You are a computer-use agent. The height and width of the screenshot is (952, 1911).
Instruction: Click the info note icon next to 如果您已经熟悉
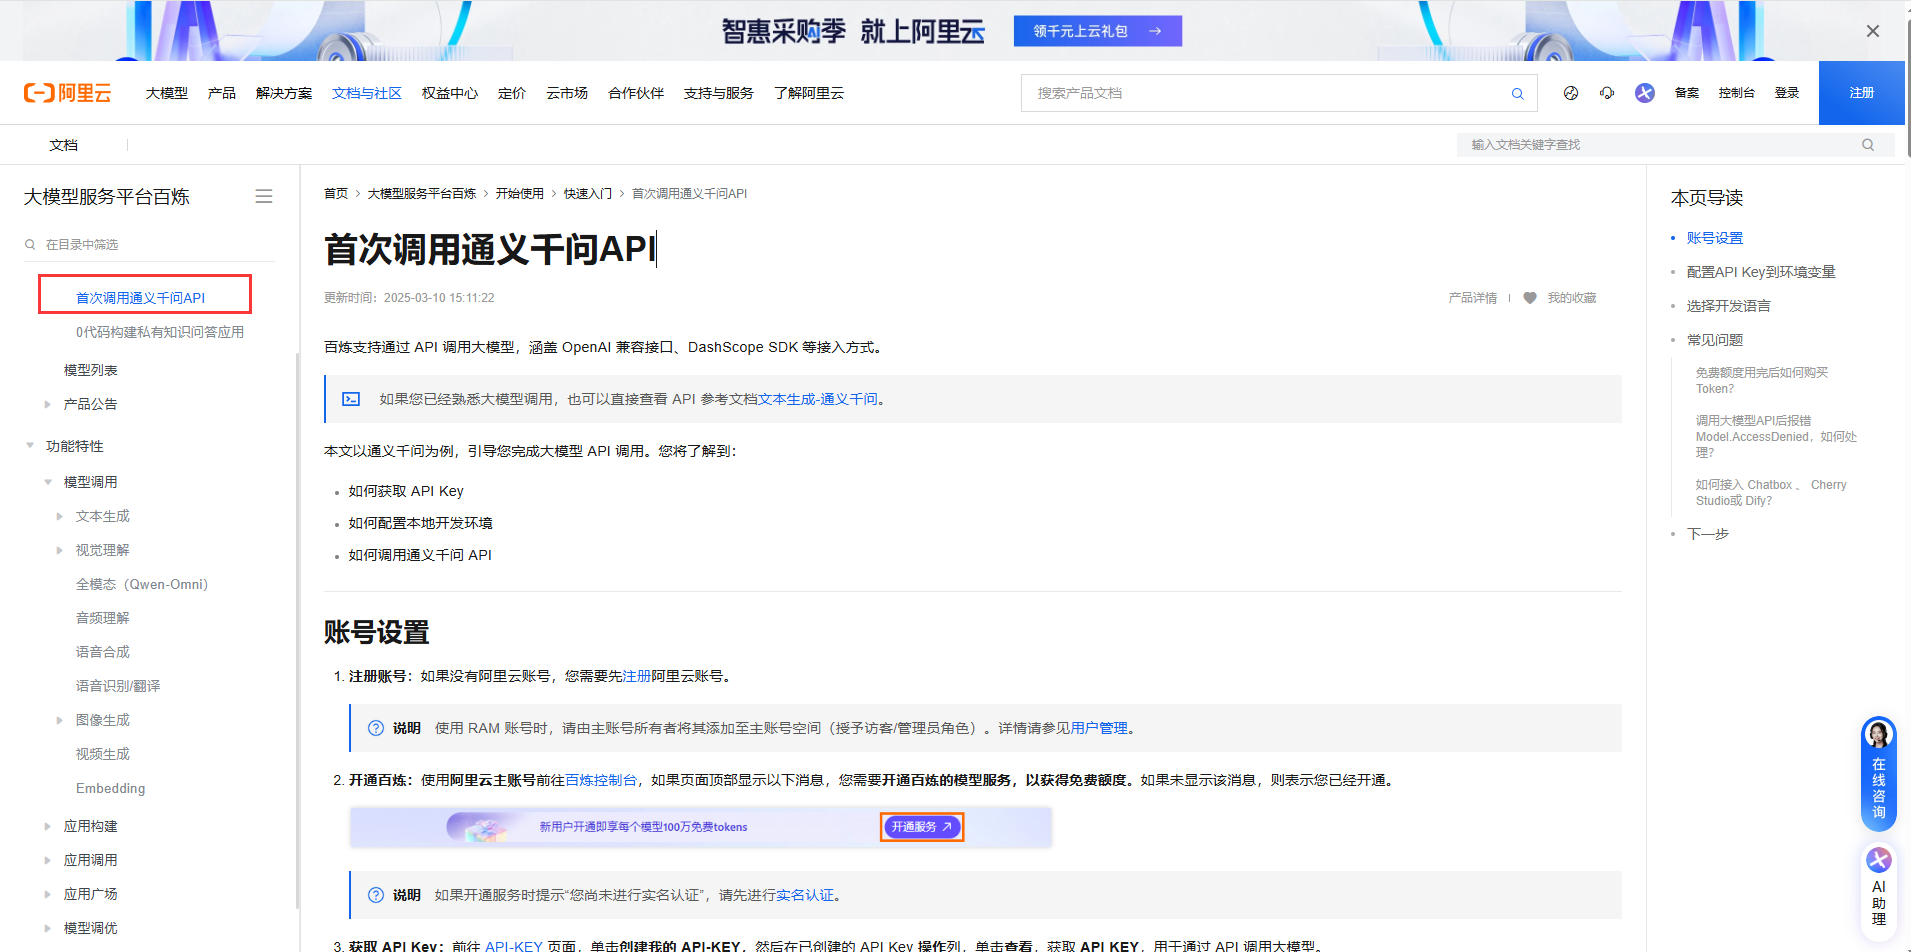pyautogui.click(x=351, y=399)
